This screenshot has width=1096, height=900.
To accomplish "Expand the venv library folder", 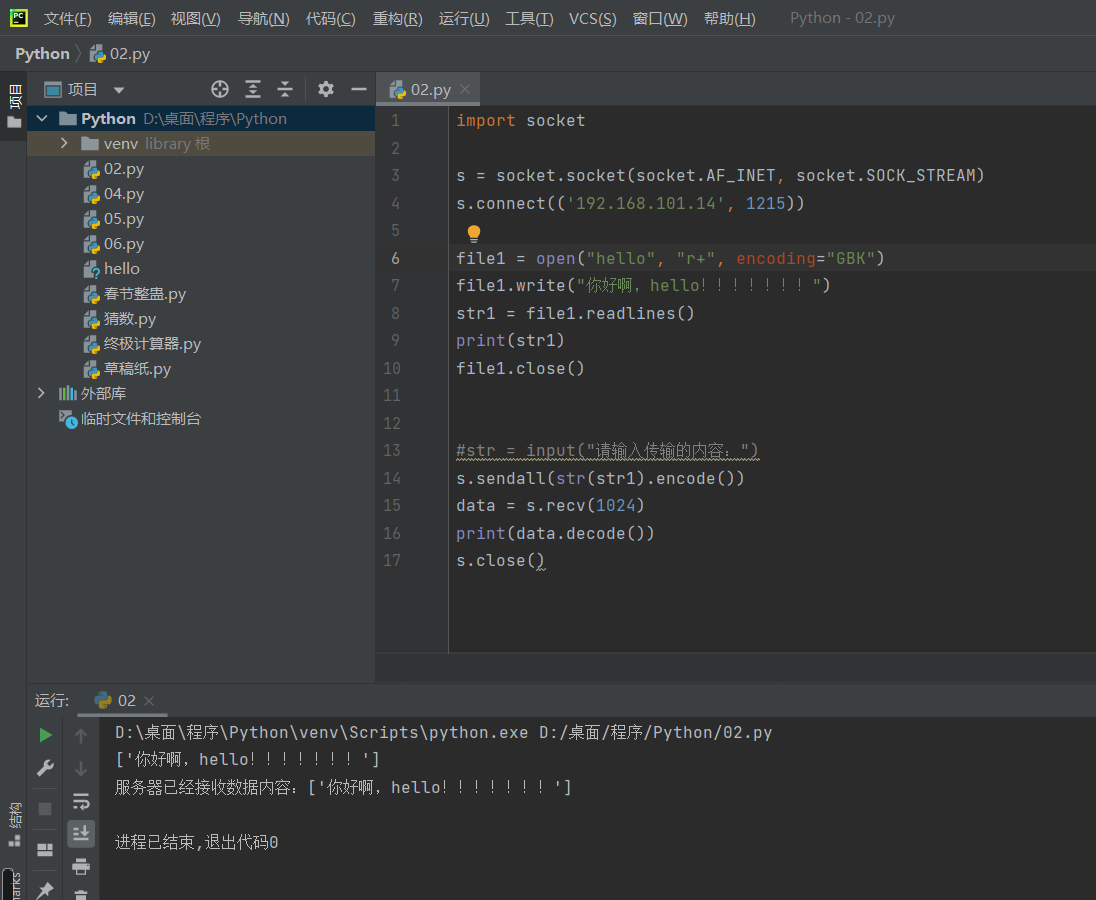I will point(64,143).
